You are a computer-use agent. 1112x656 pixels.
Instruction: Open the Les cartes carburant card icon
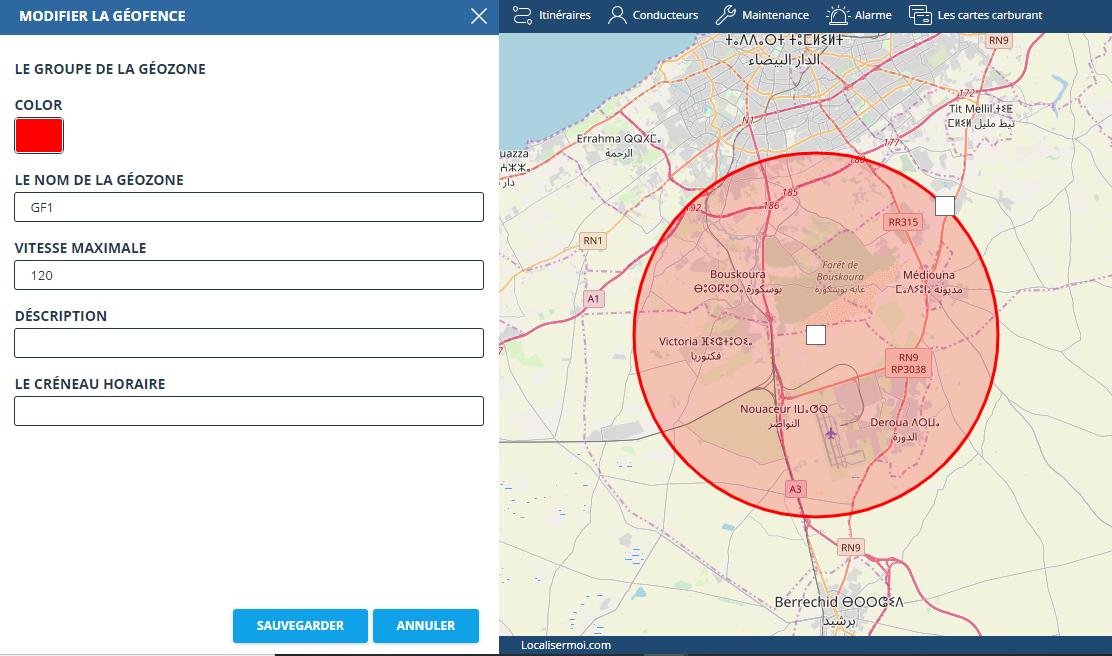(x=921, y=15)
